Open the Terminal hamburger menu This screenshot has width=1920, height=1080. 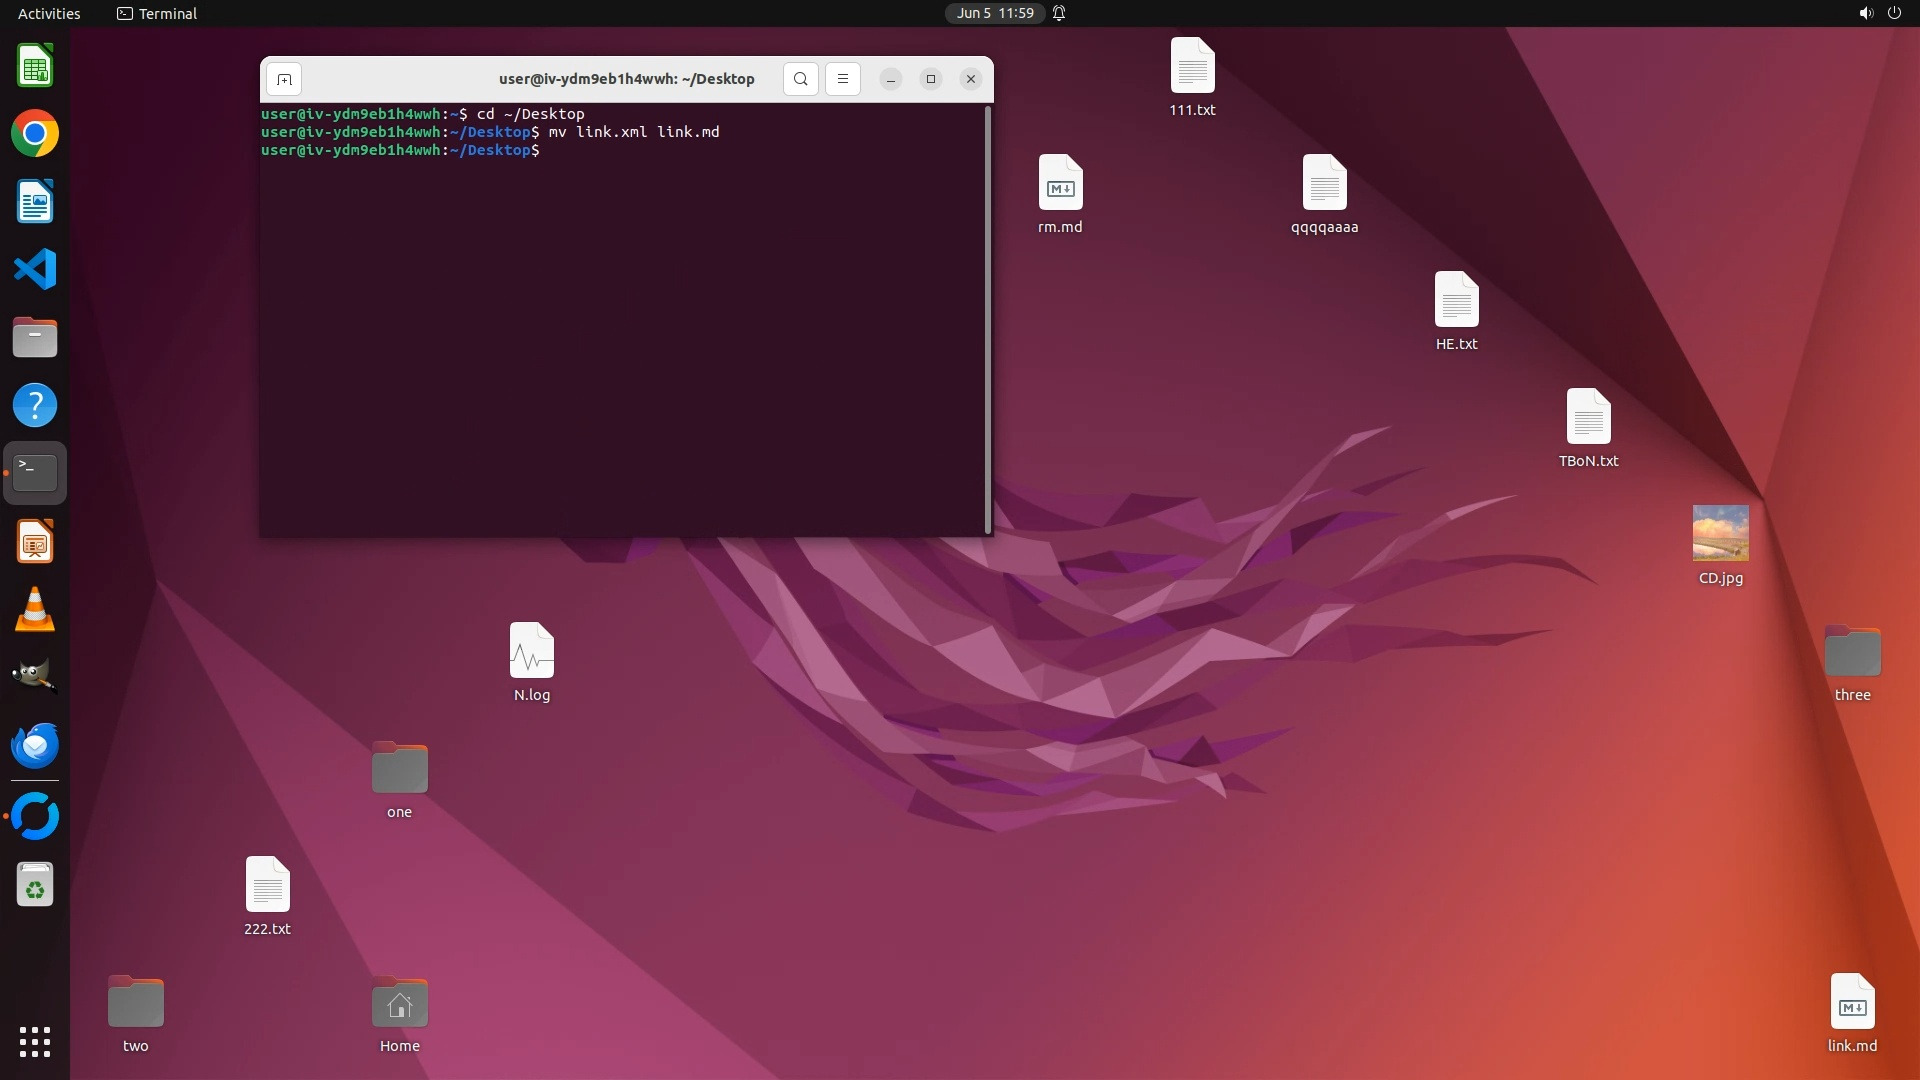point(842,79)
